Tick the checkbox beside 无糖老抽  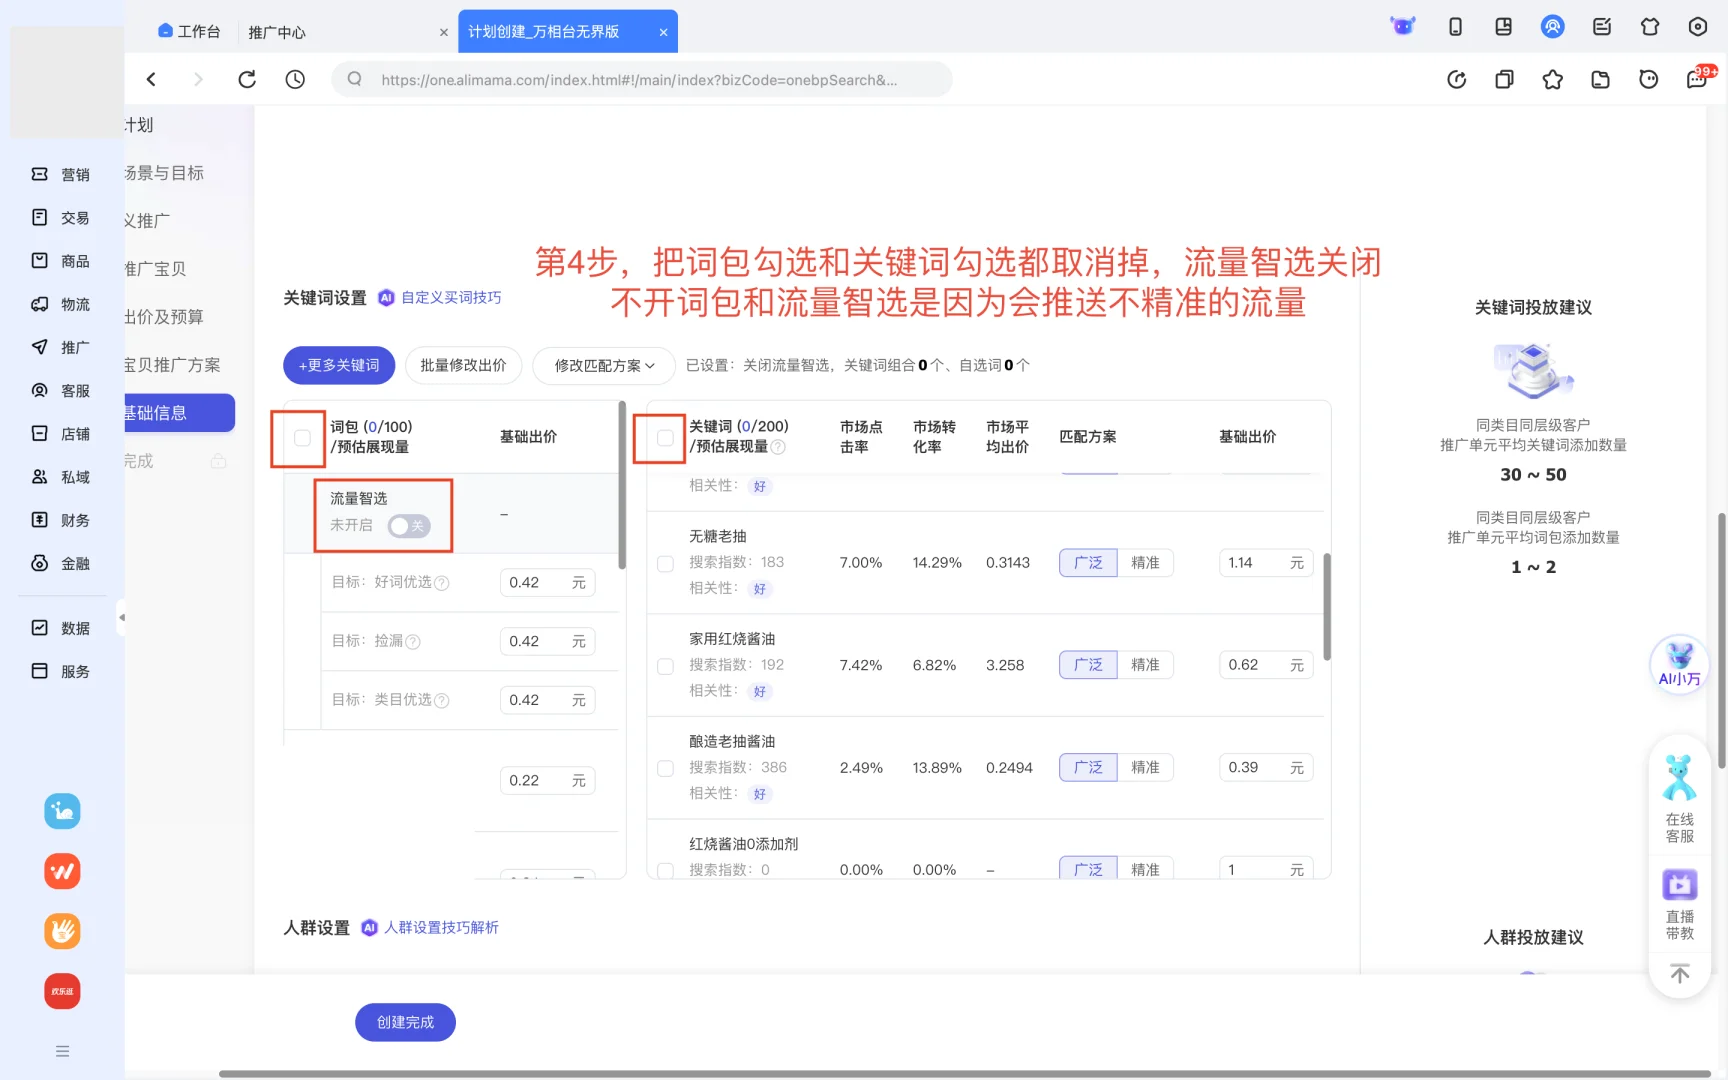665,562
